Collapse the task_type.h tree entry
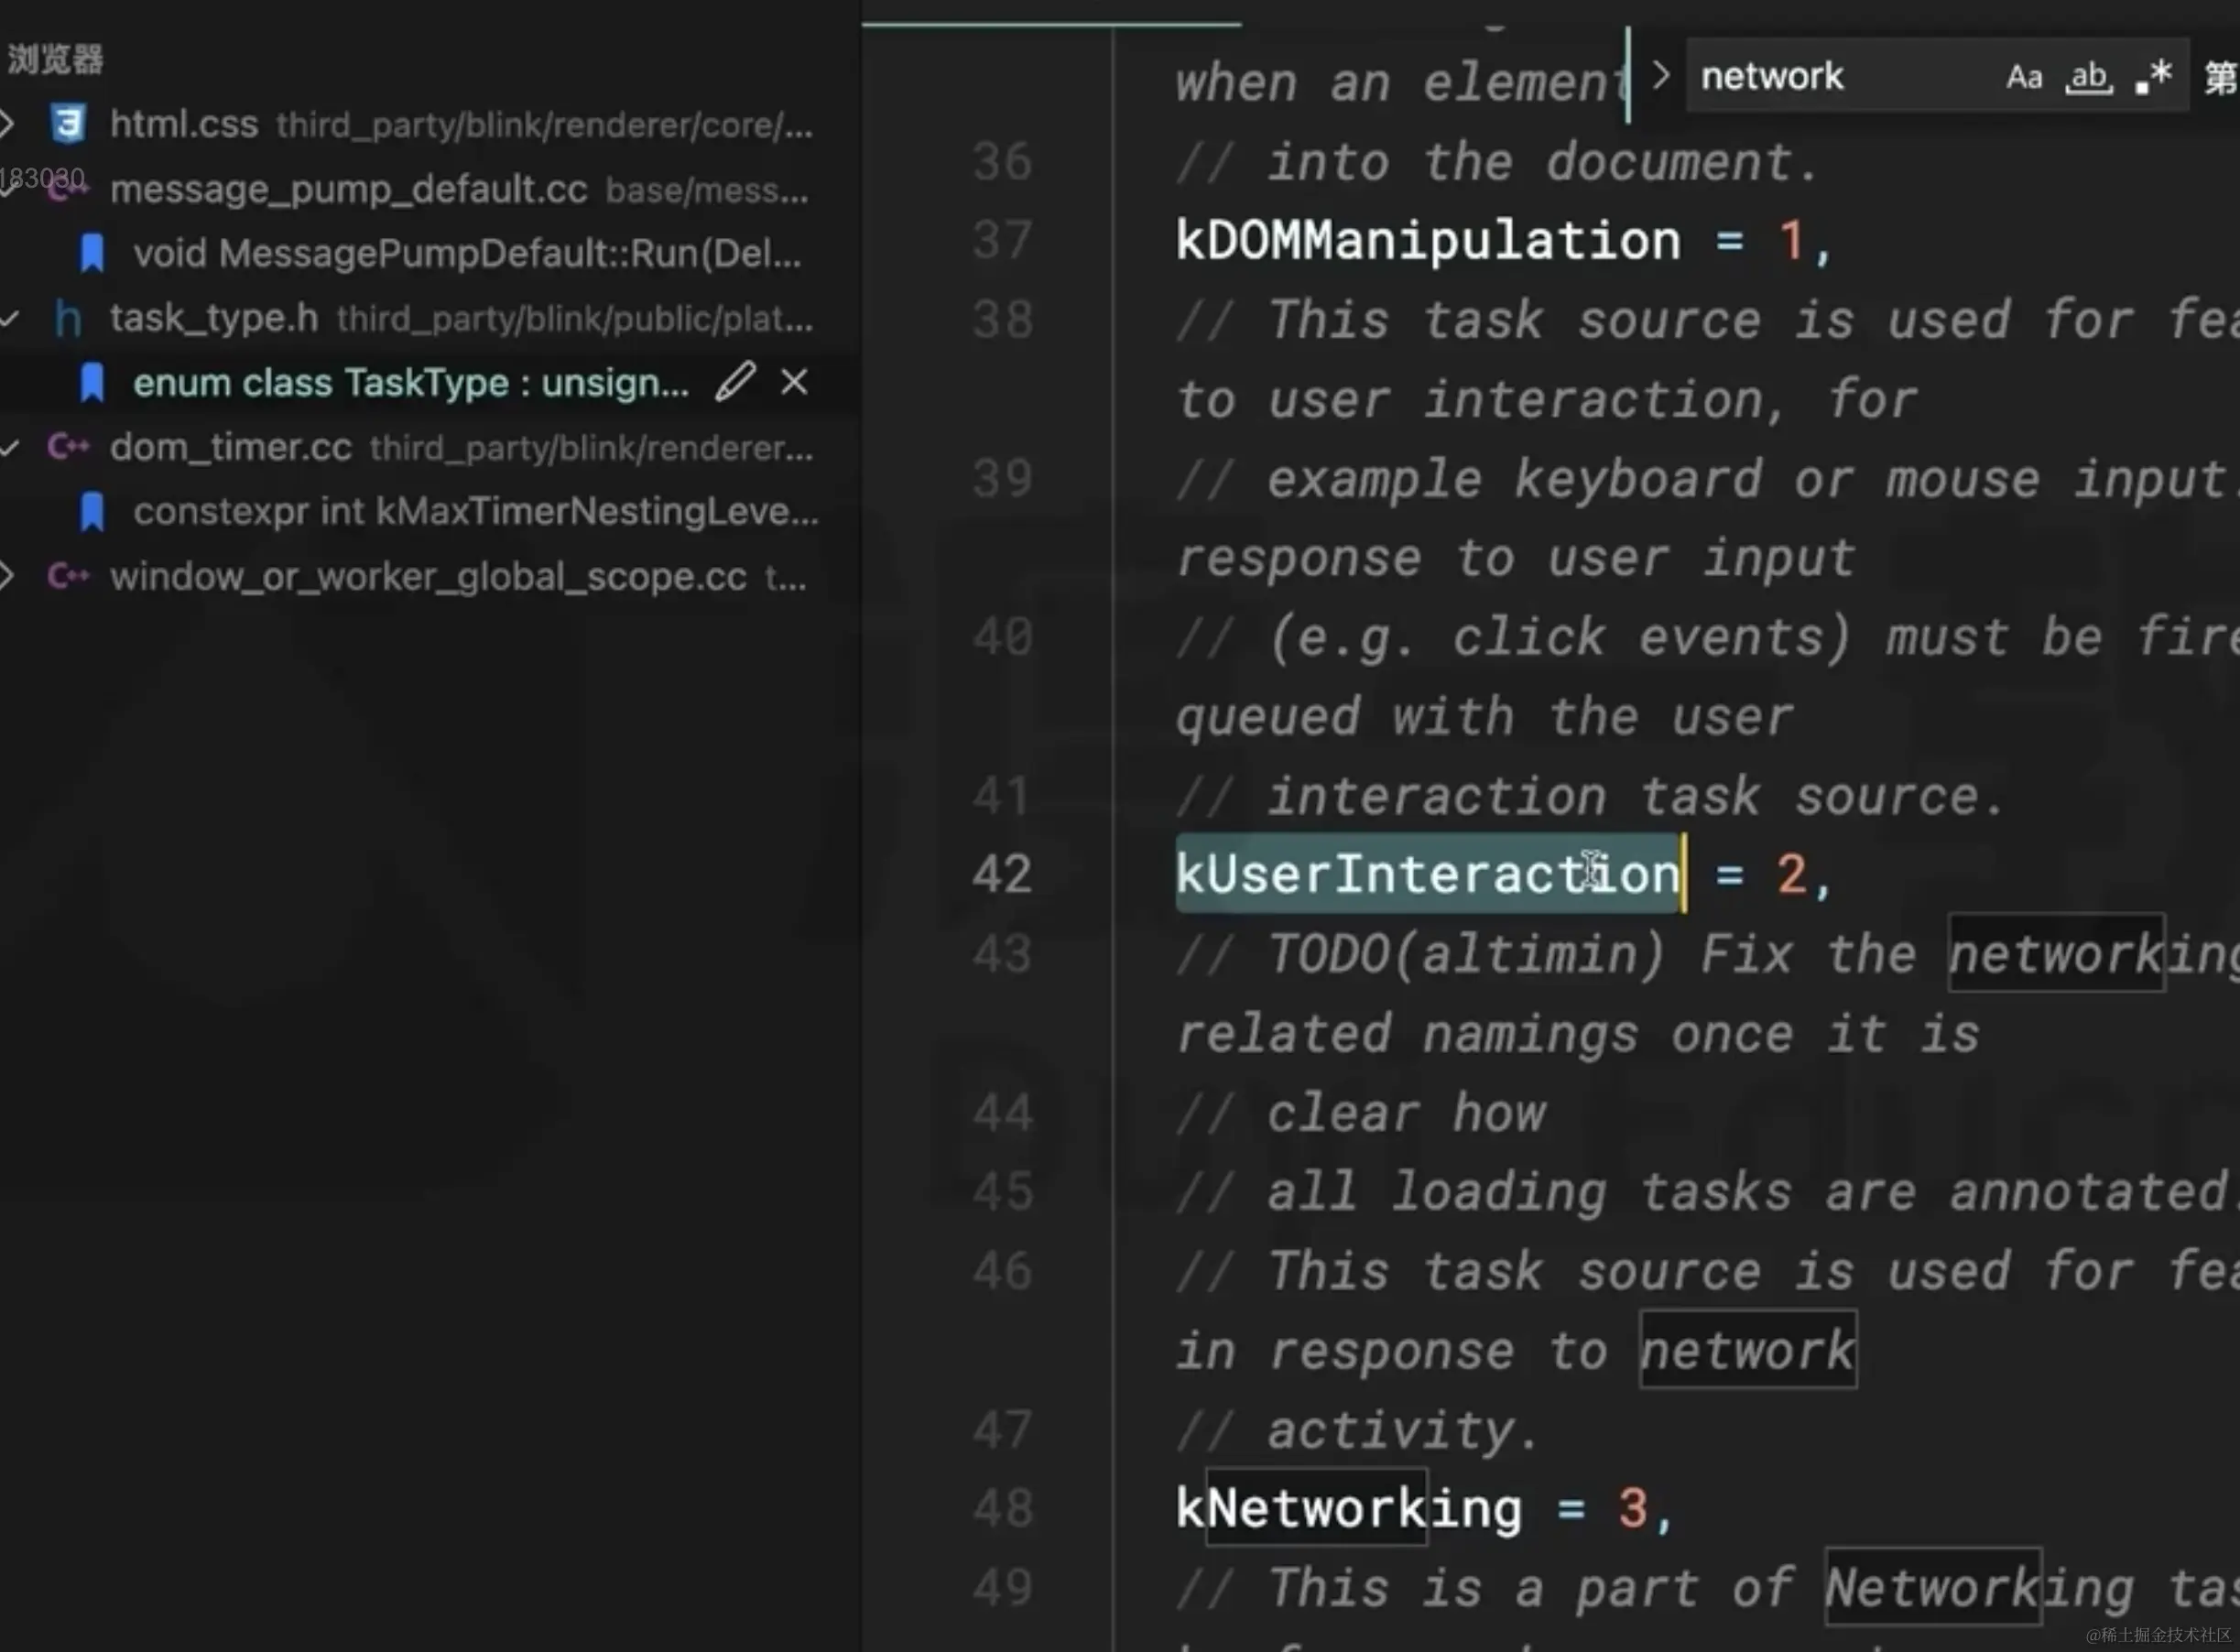This screenshot has width=2240, height=1652. (x=8, y=318)
